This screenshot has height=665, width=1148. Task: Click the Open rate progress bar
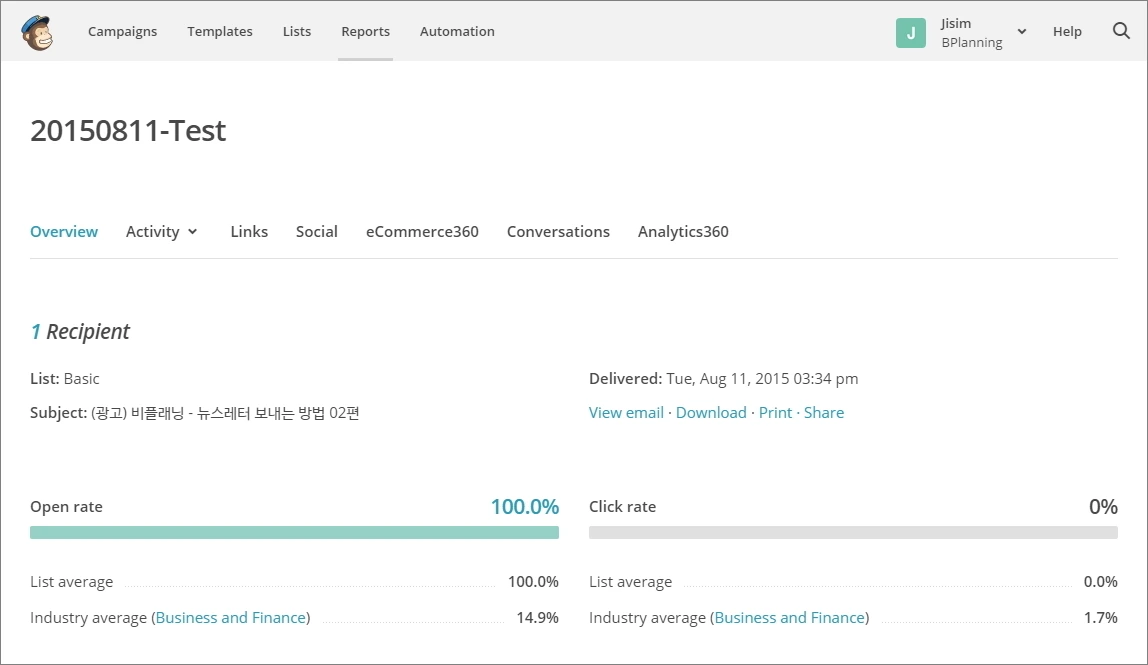point(294,533)
